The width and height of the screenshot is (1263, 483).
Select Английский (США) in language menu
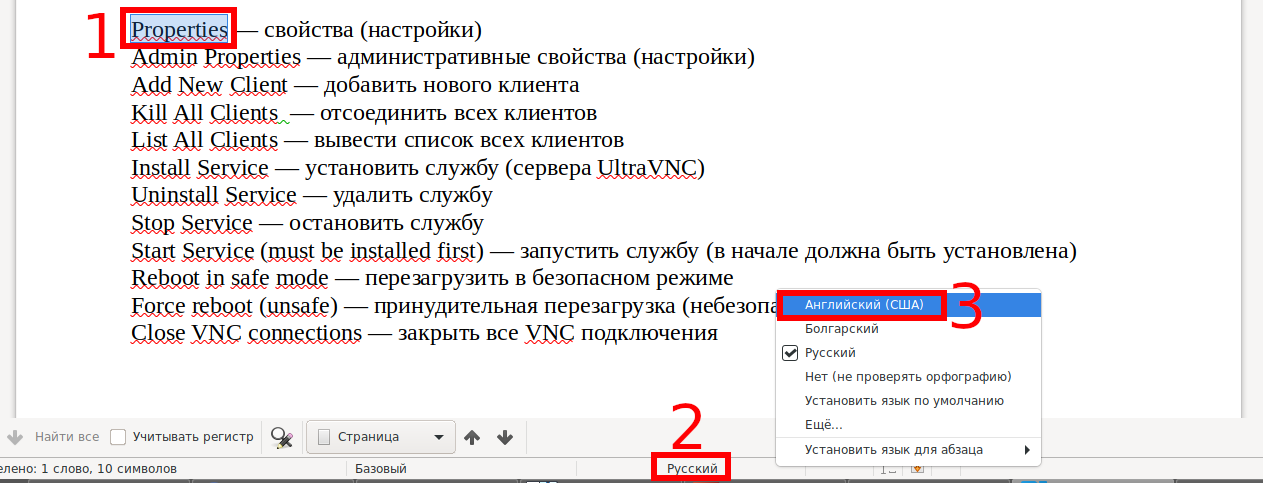pyautogui.click(x=909, y=304)
